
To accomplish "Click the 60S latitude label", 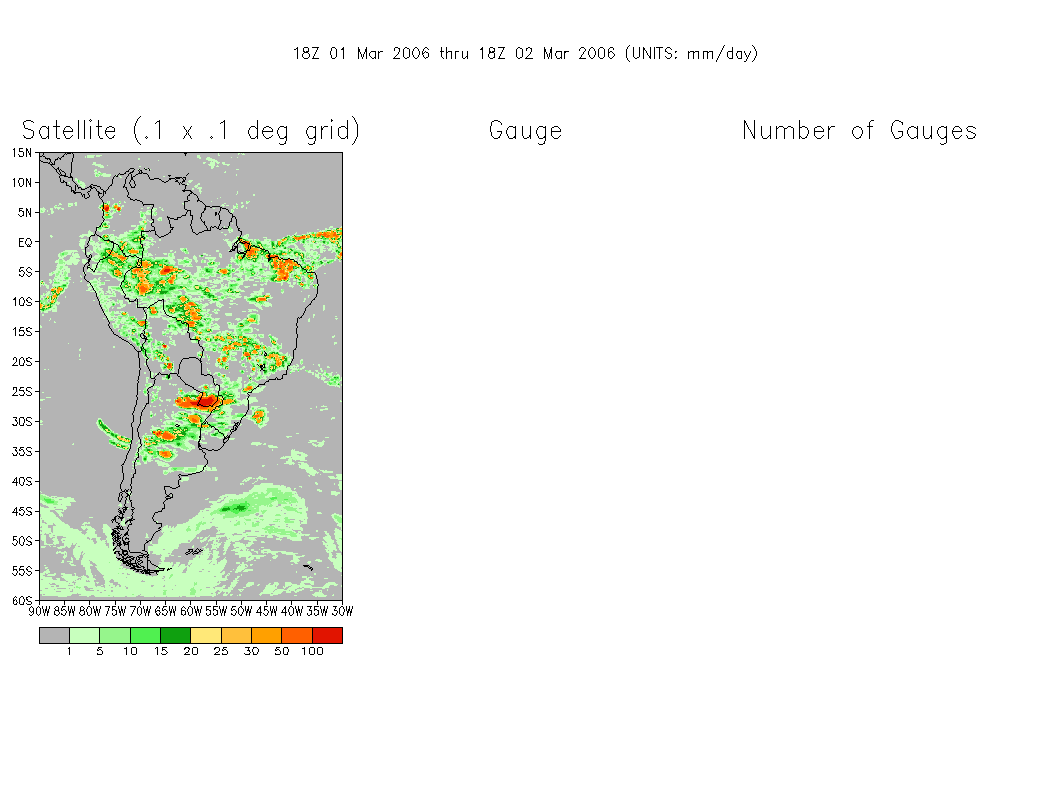I will point(21,601).
